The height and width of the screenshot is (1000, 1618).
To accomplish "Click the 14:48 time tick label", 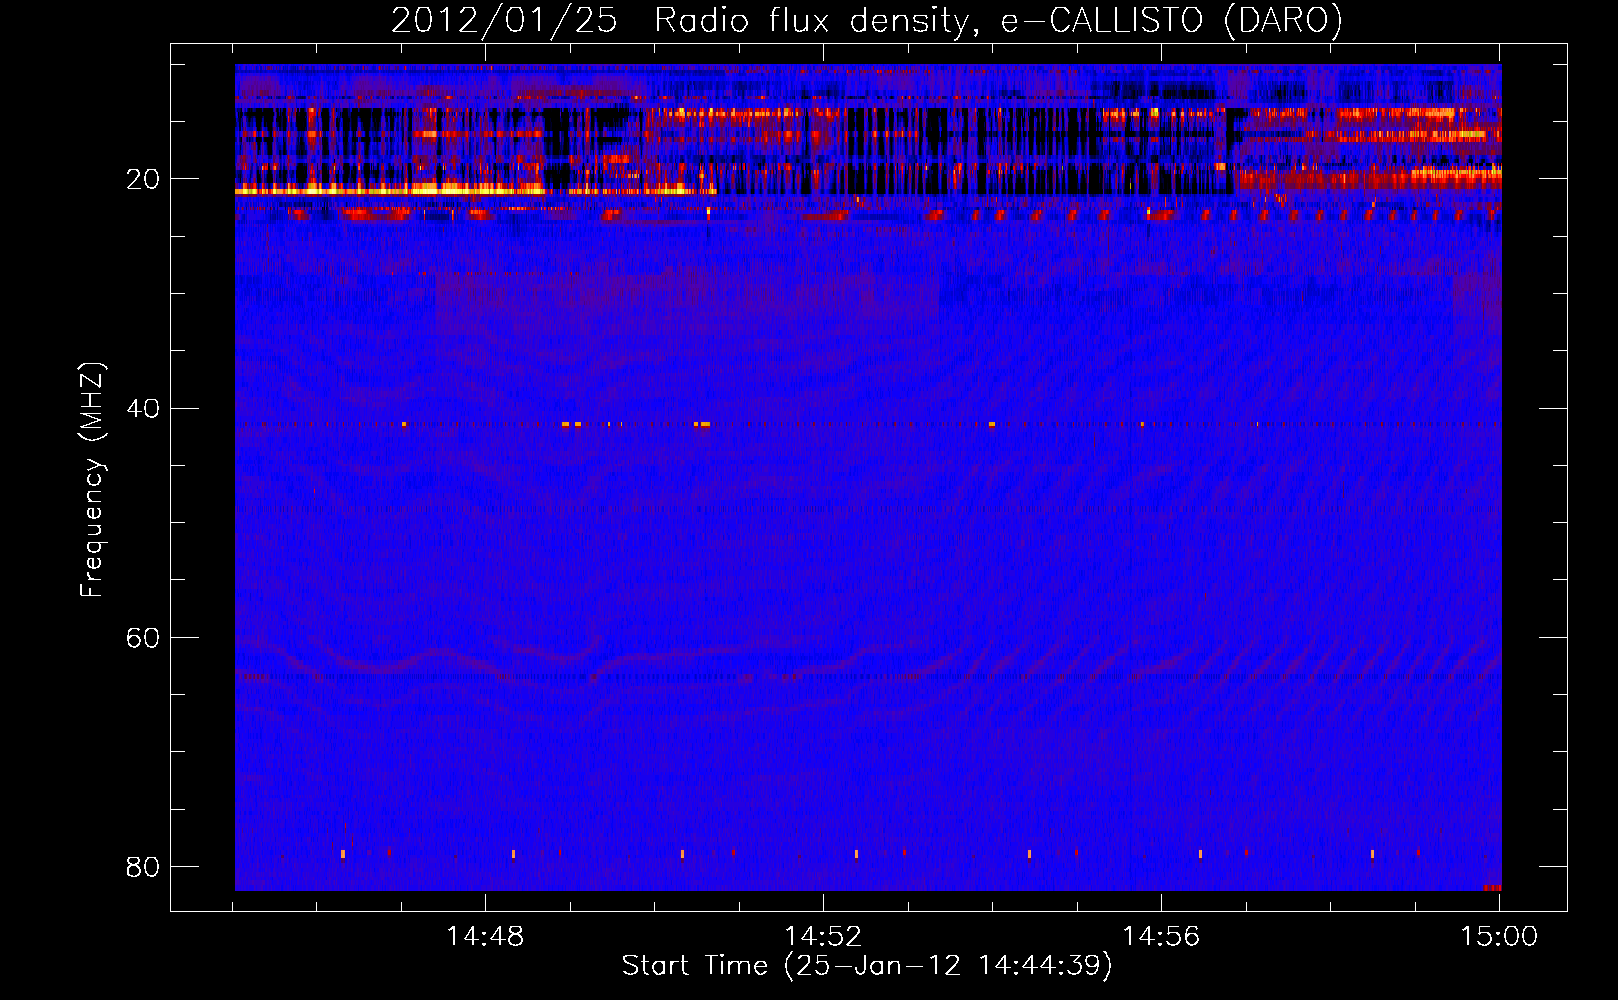I will point(485,937).
